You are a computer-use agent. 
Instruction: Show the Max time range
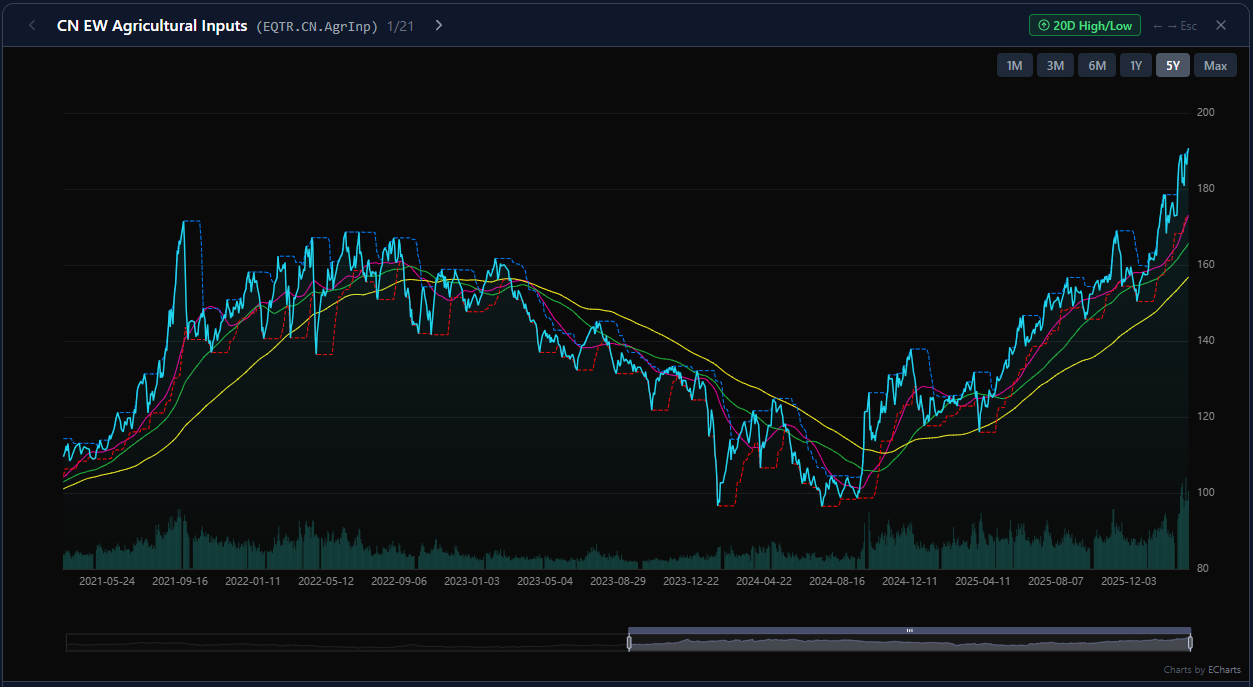click(x=1215, y=65)
